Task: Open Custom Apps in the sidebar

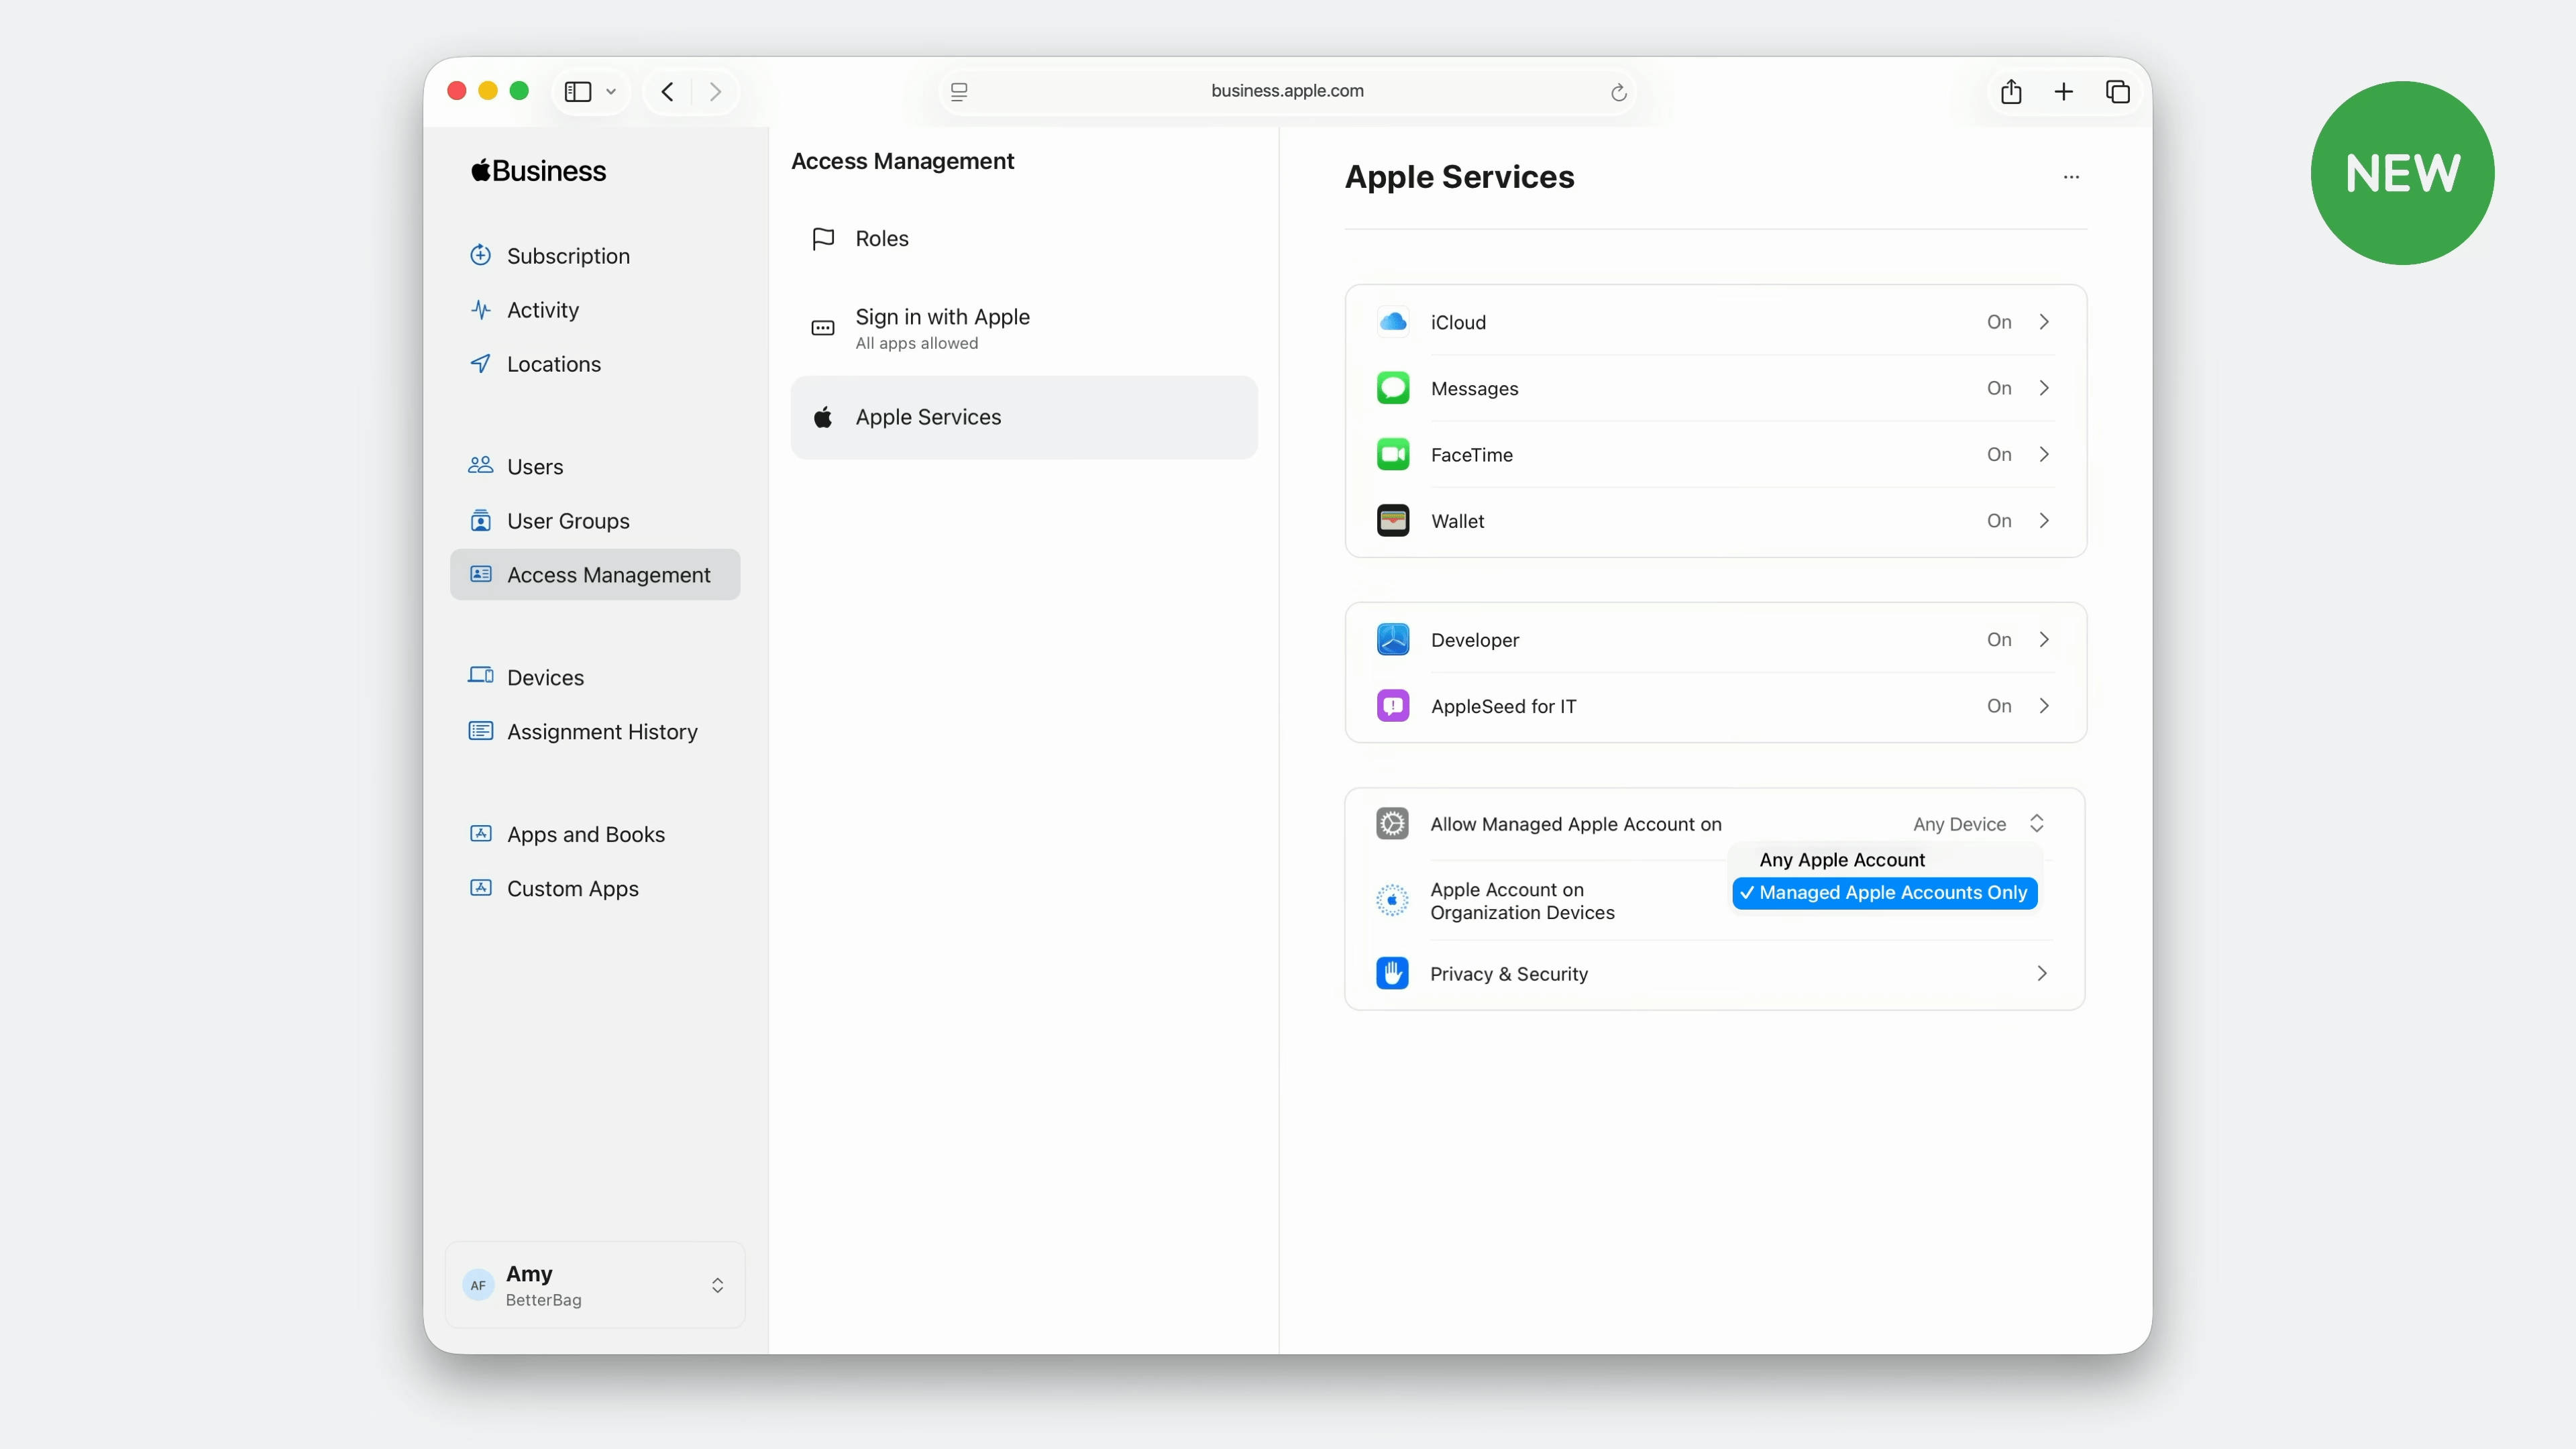Action: [x=595, y=889]
